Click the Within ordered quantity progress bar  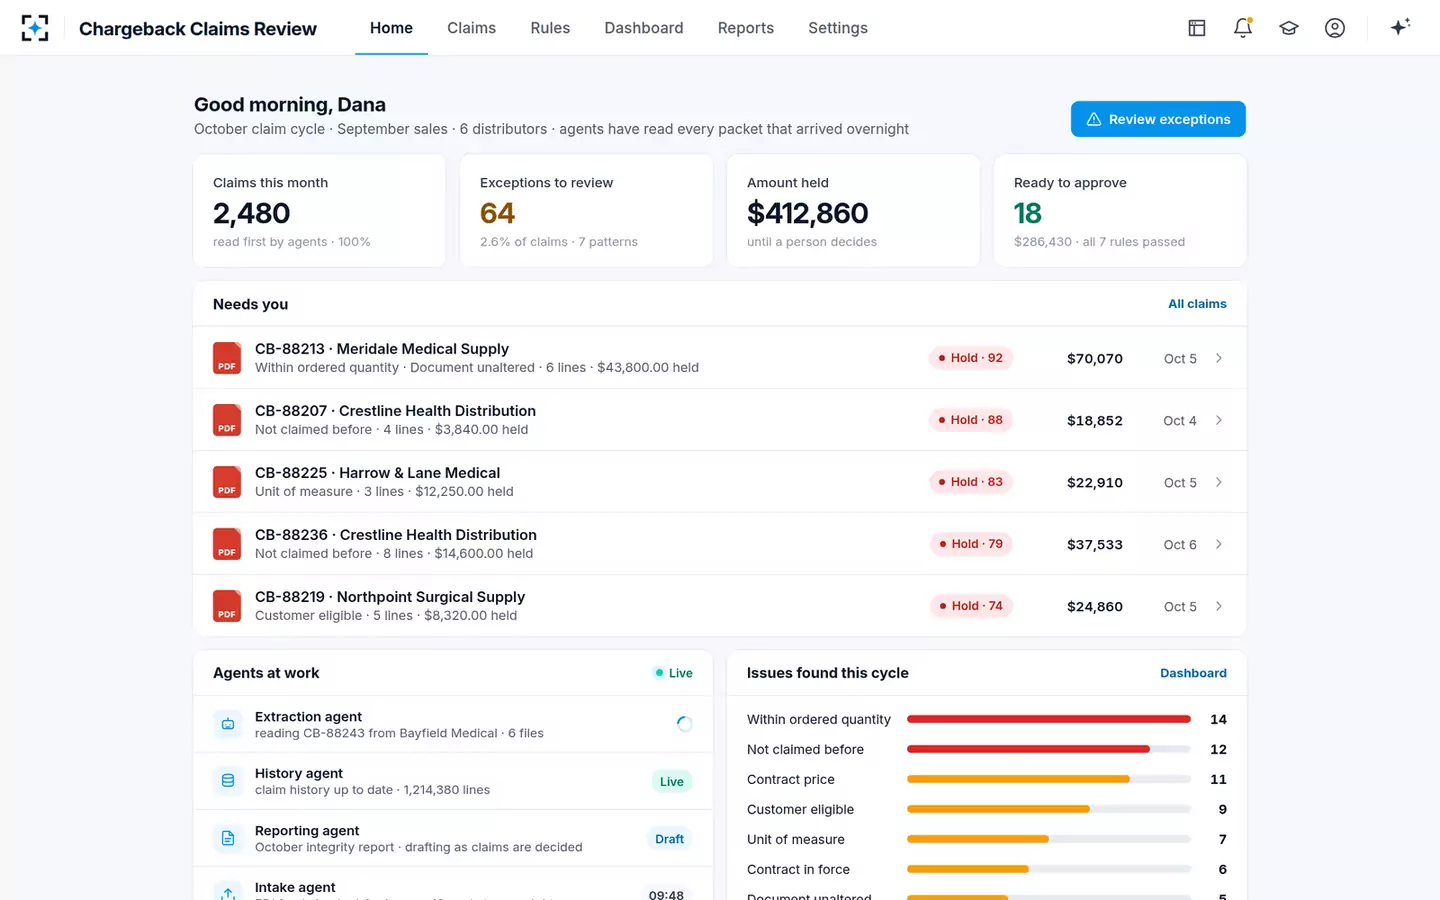pos(1049,719)
